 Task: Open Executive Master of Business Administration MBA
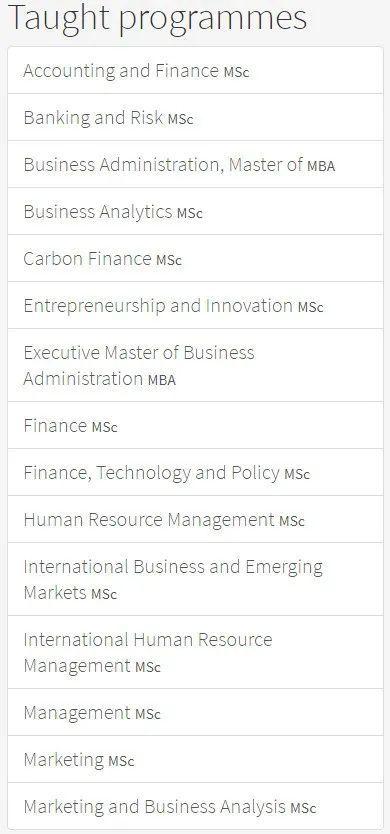195,365
